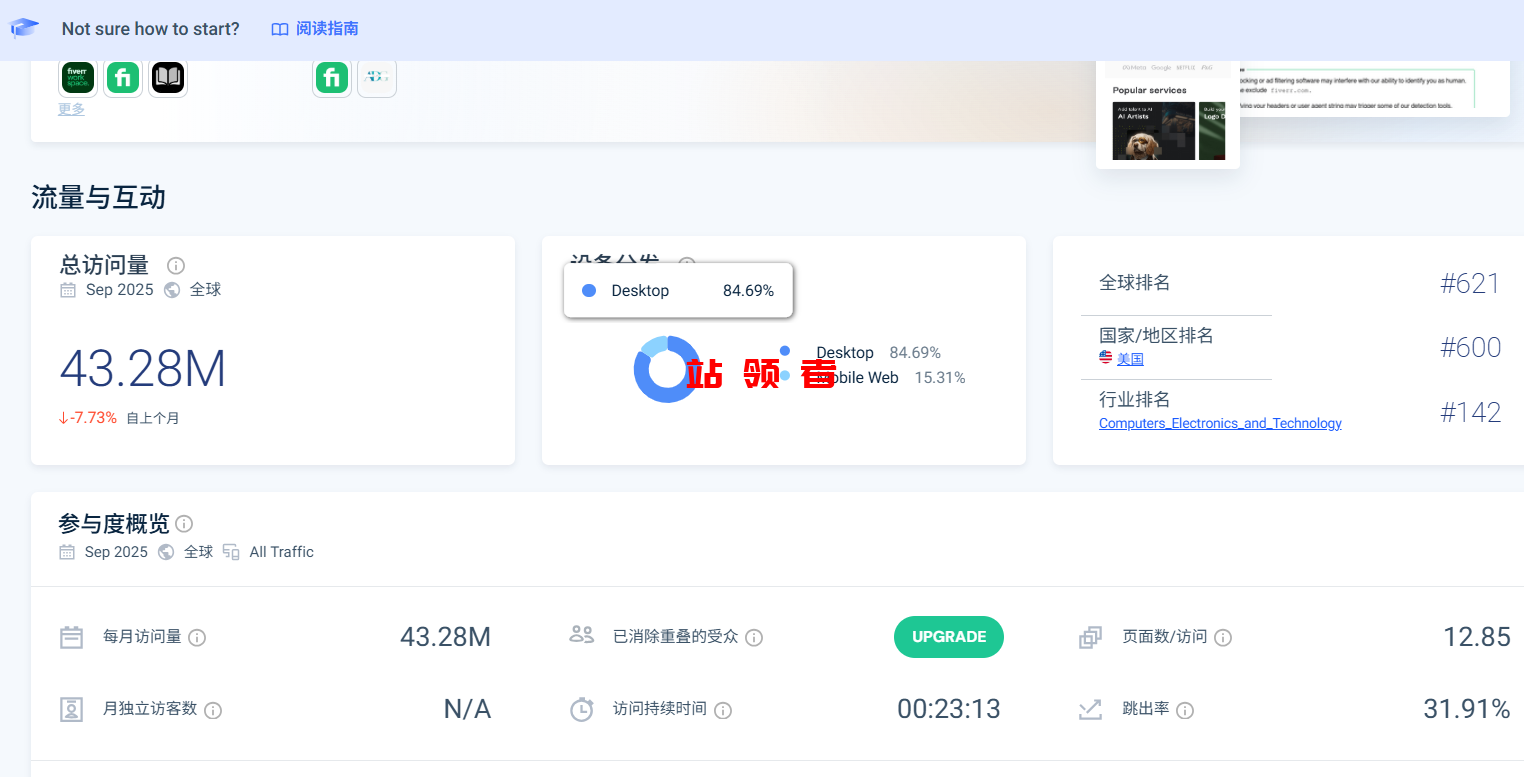Open the Fiverr website preview thumbnail
Viewport: 1524px width, 777px height.
[1167, 120]
